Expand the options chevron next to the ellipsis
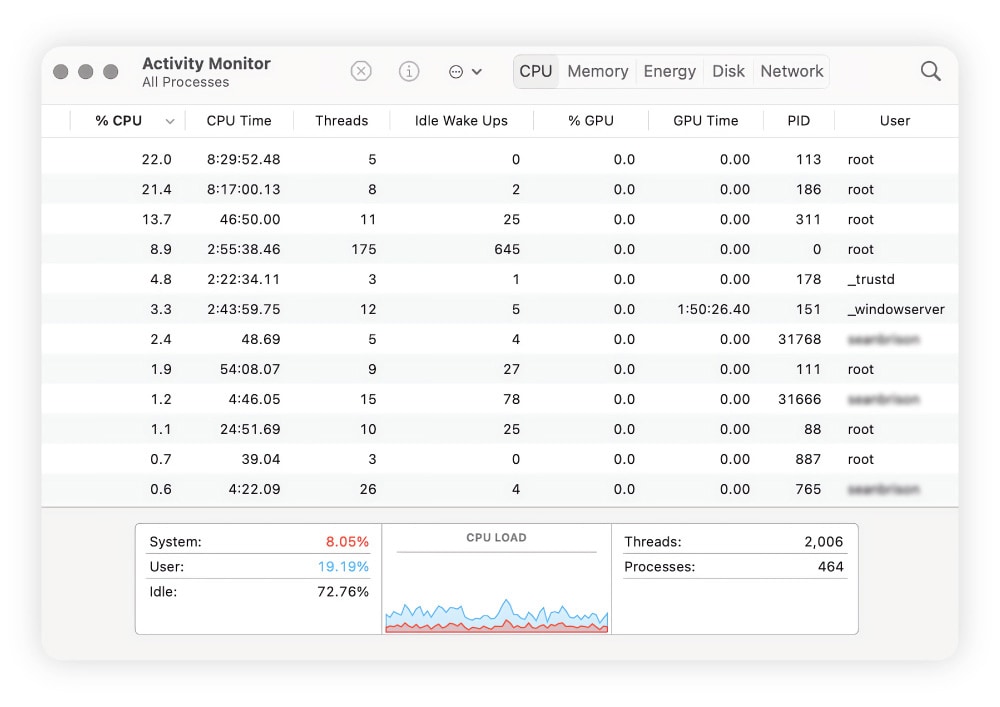Screen dimensions: 1000x707 pos(477,71)
